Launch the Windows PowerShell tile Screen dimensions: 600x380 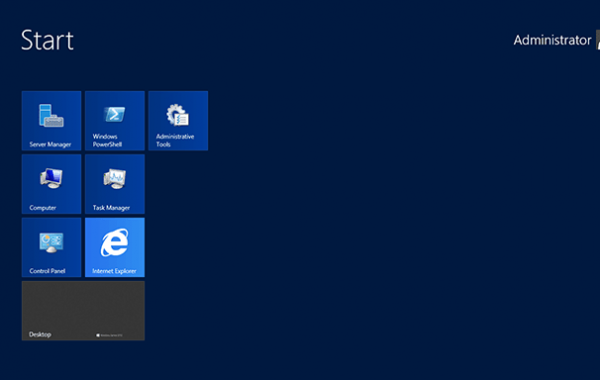(115, 121)
